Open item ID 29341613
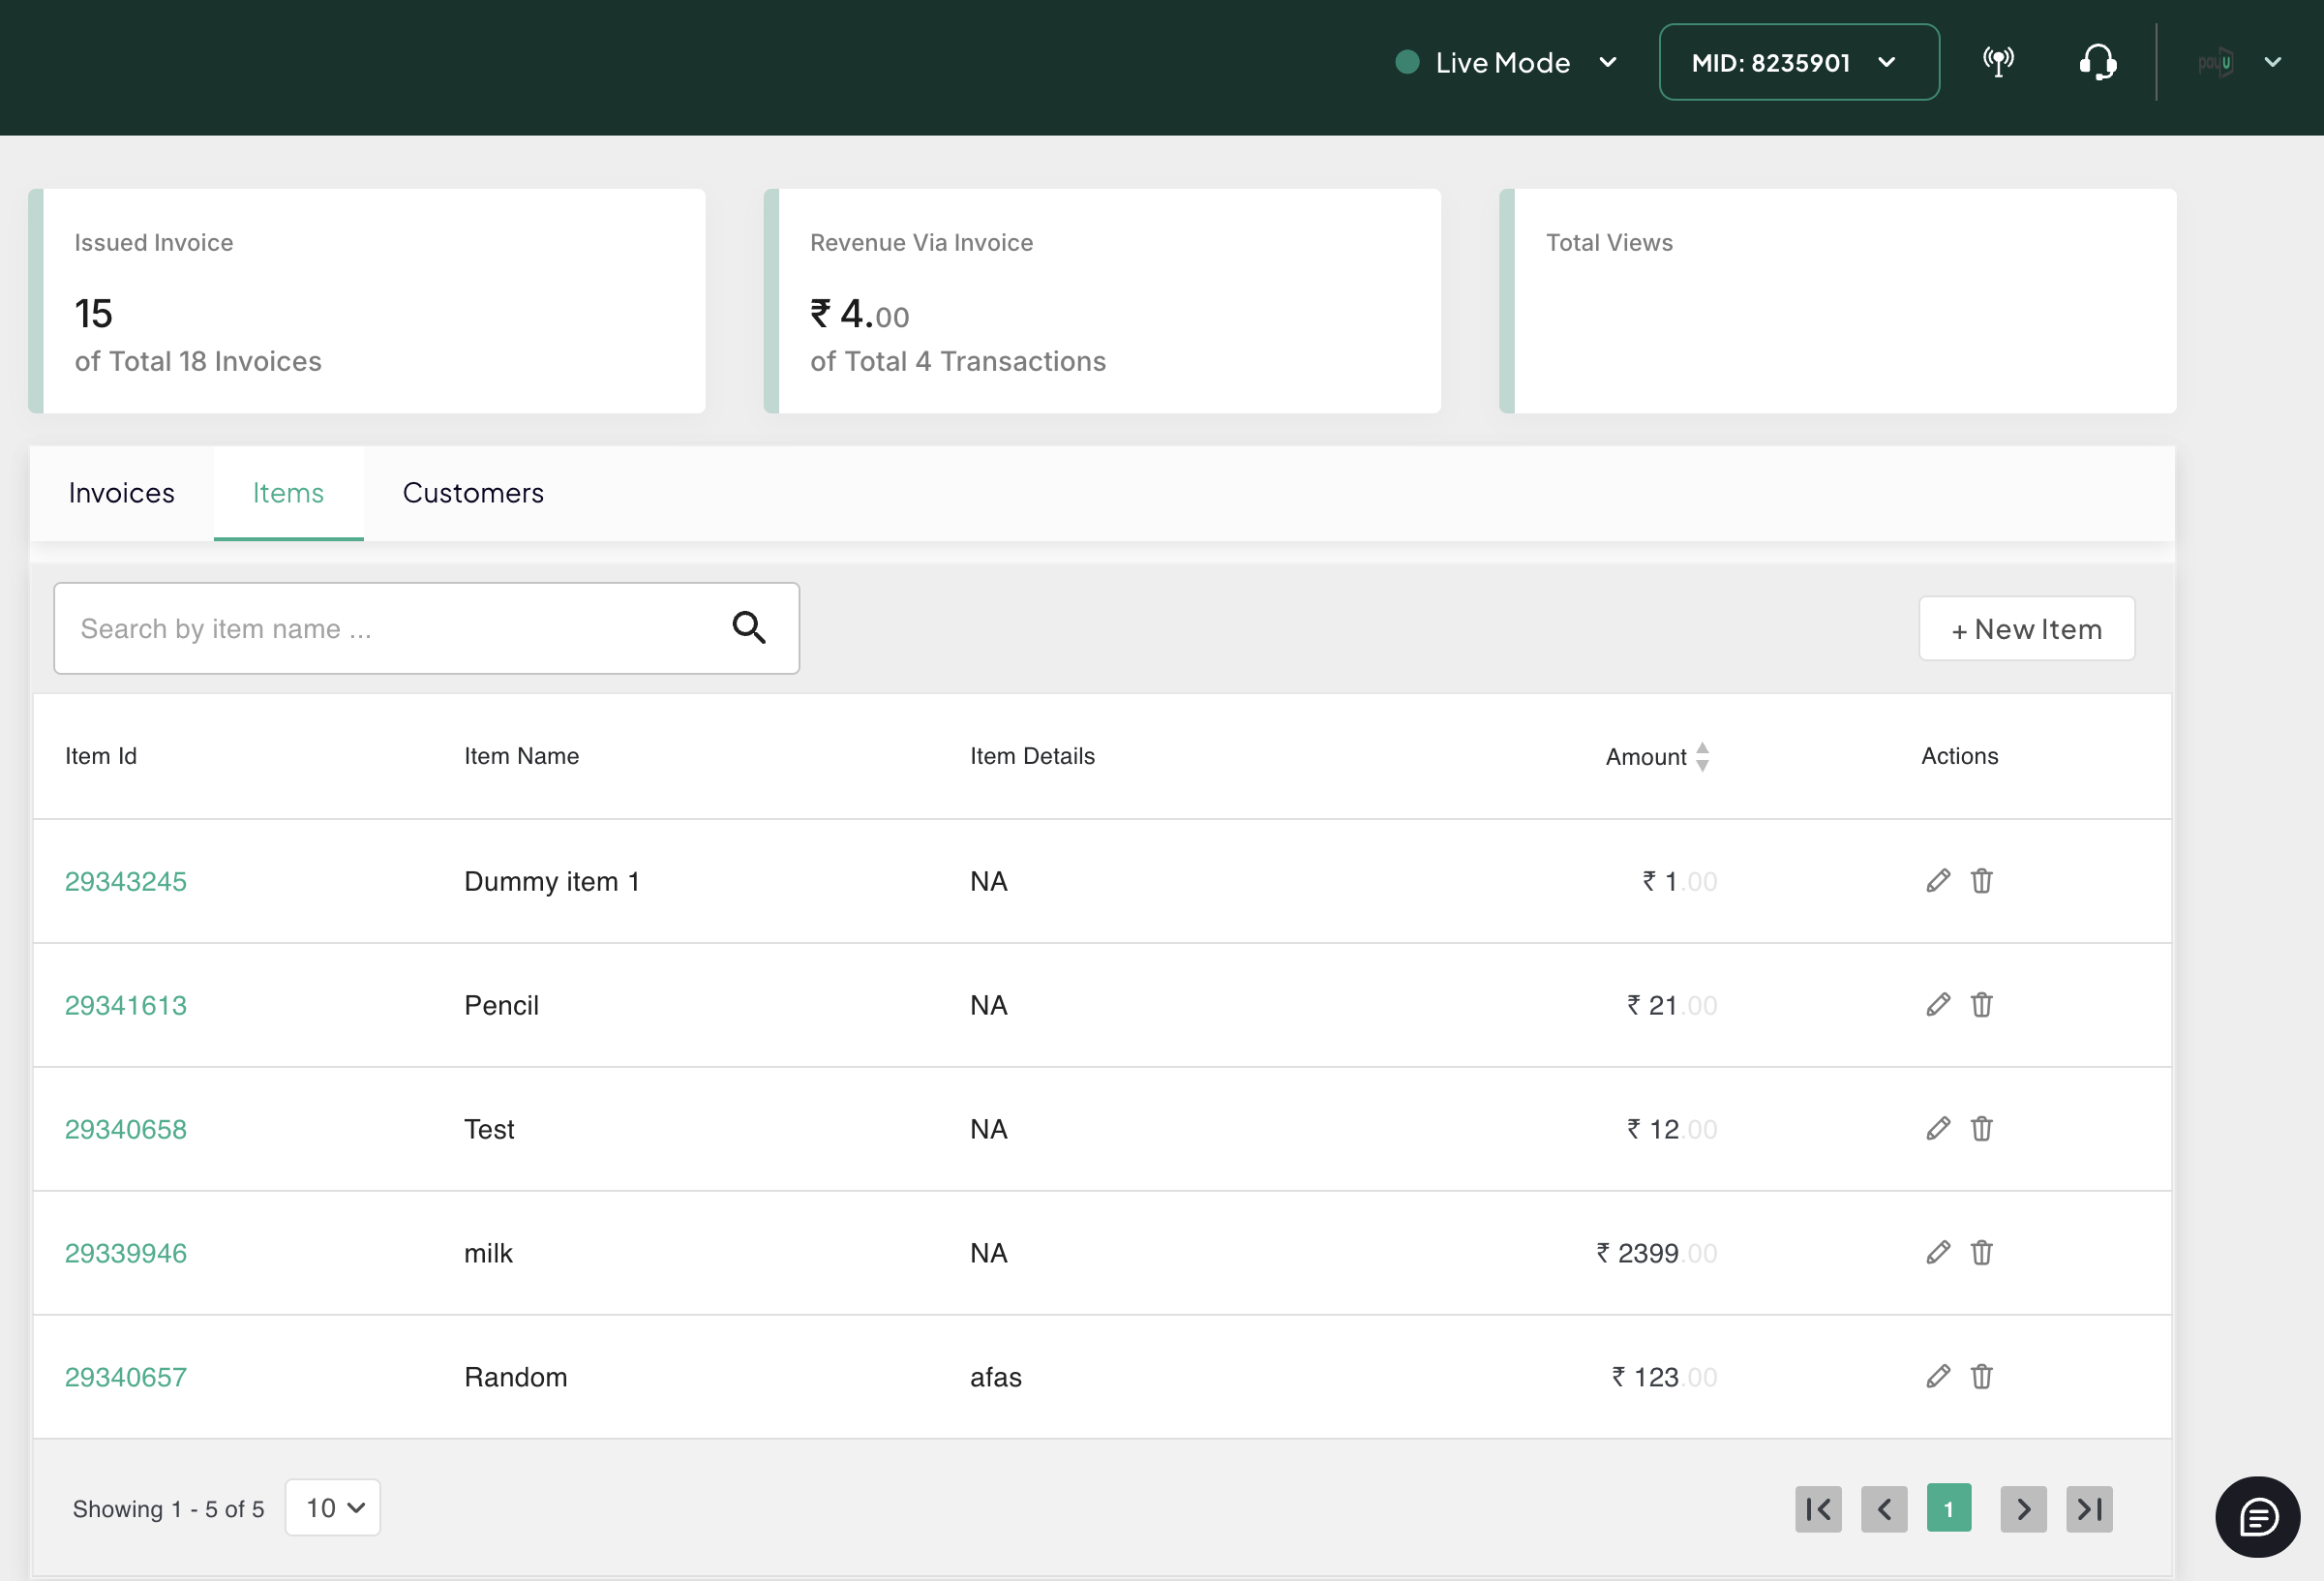Image resolution: width=2324 pixels, height=1581 pixels. point(126,1005)
